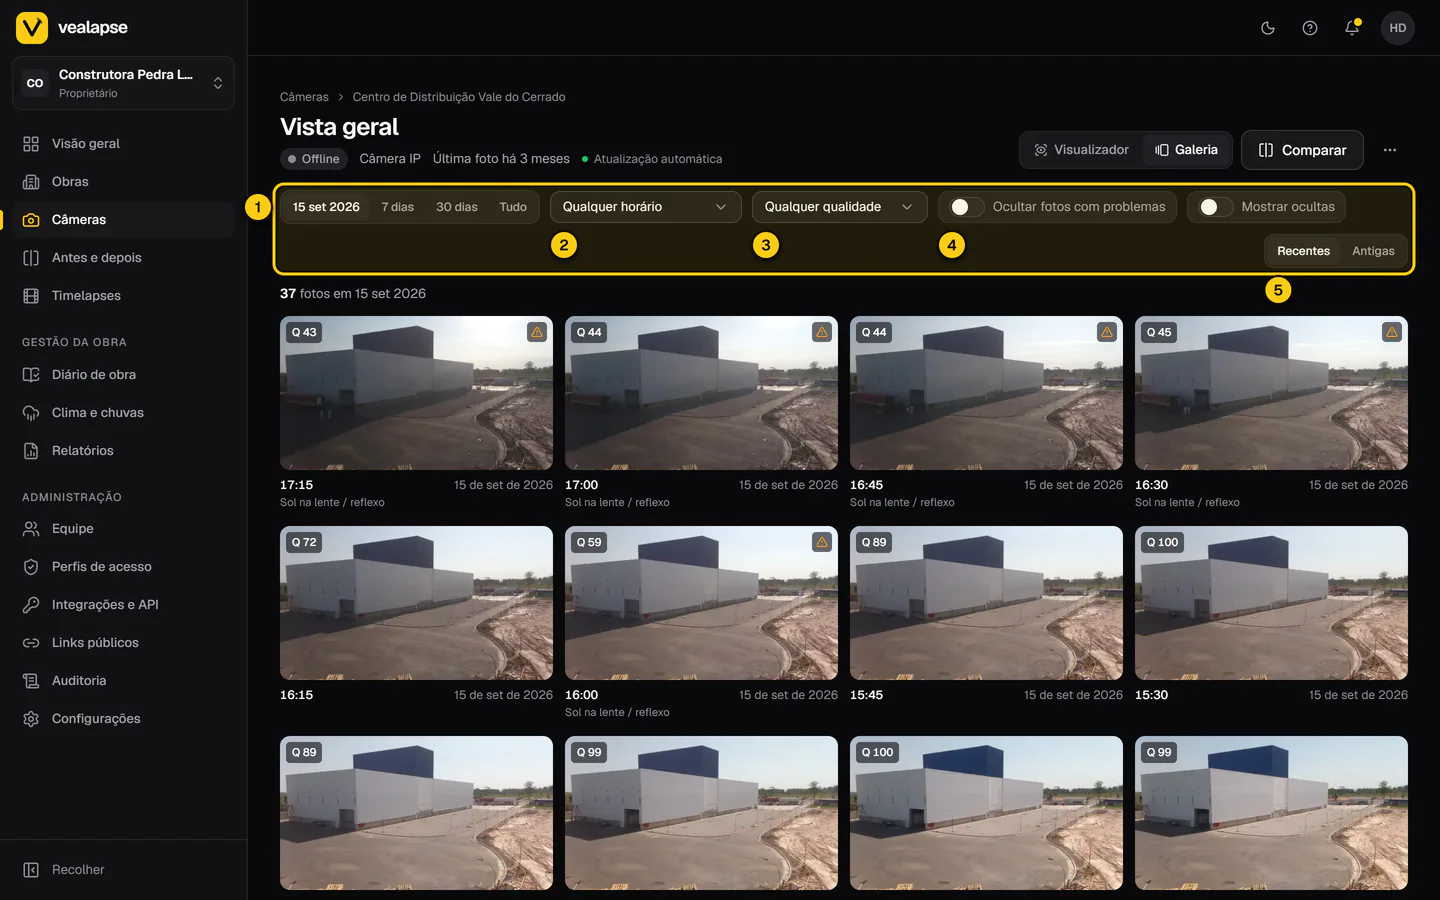
Task: Switch to Visualizador view
Action: pos(1081,150)
